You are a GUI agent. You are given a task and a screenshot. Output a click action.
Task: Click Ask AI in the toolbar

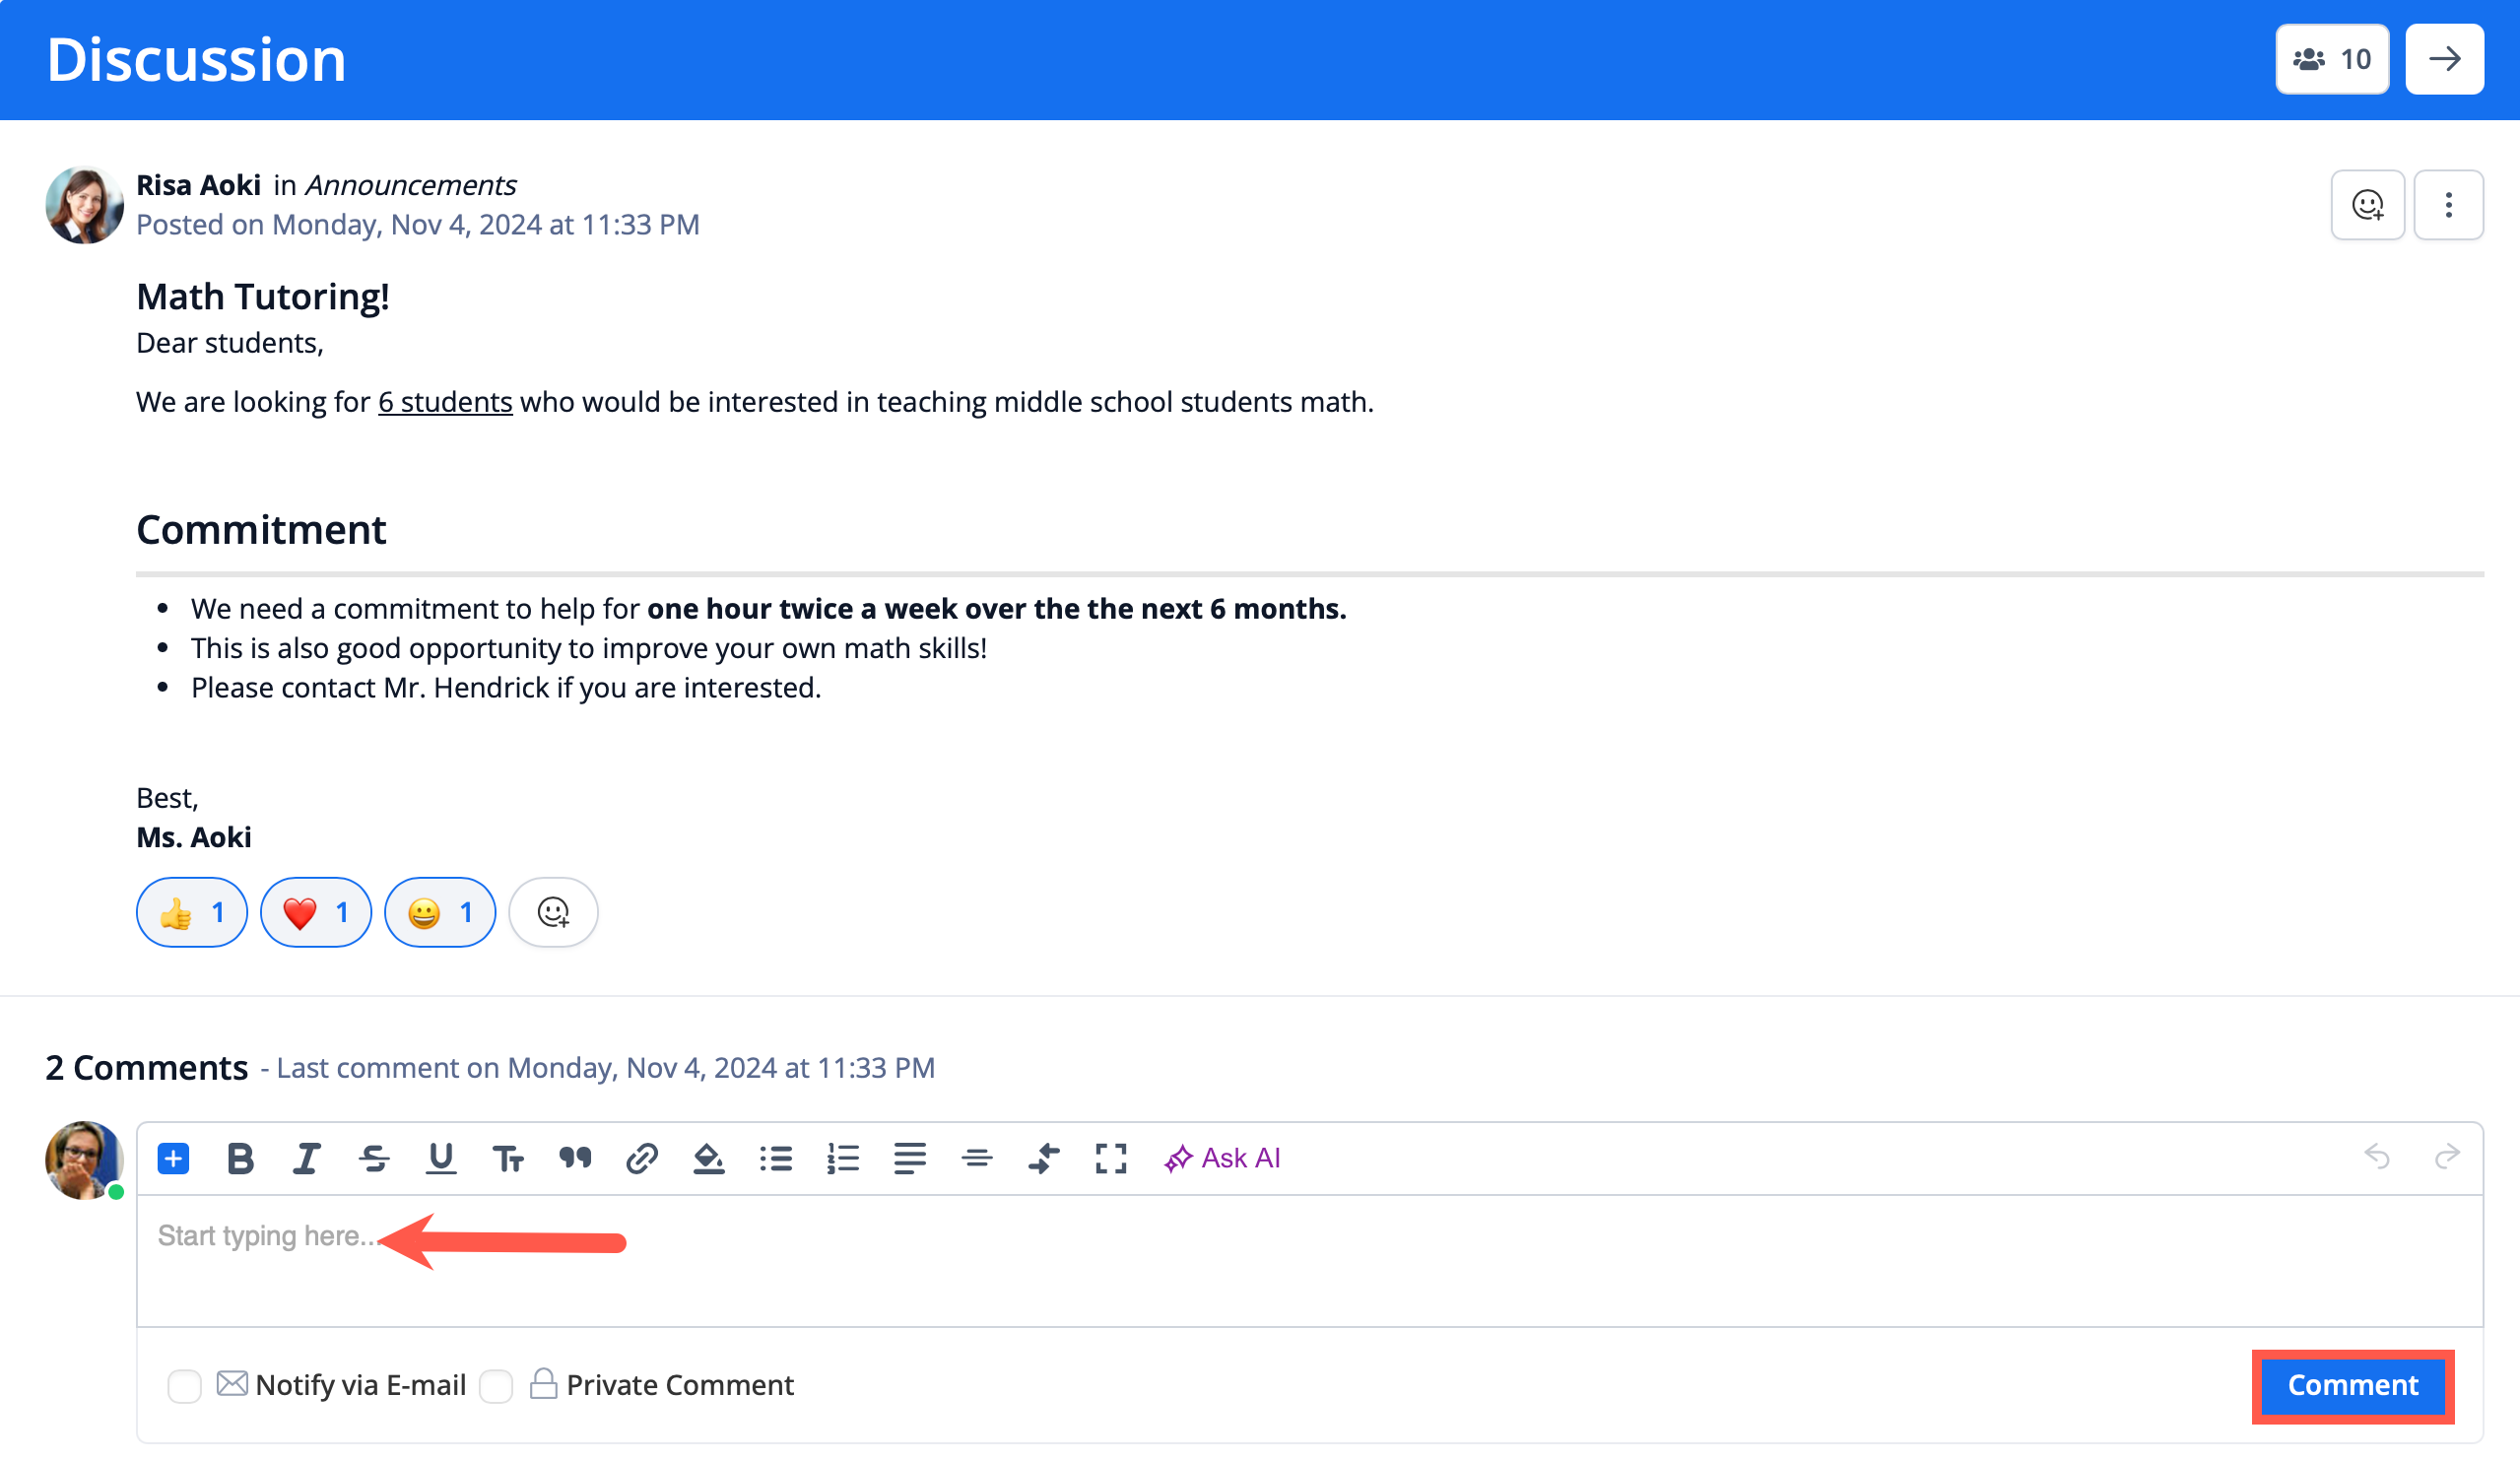pyautogui.click(x=1222, y=1158)
